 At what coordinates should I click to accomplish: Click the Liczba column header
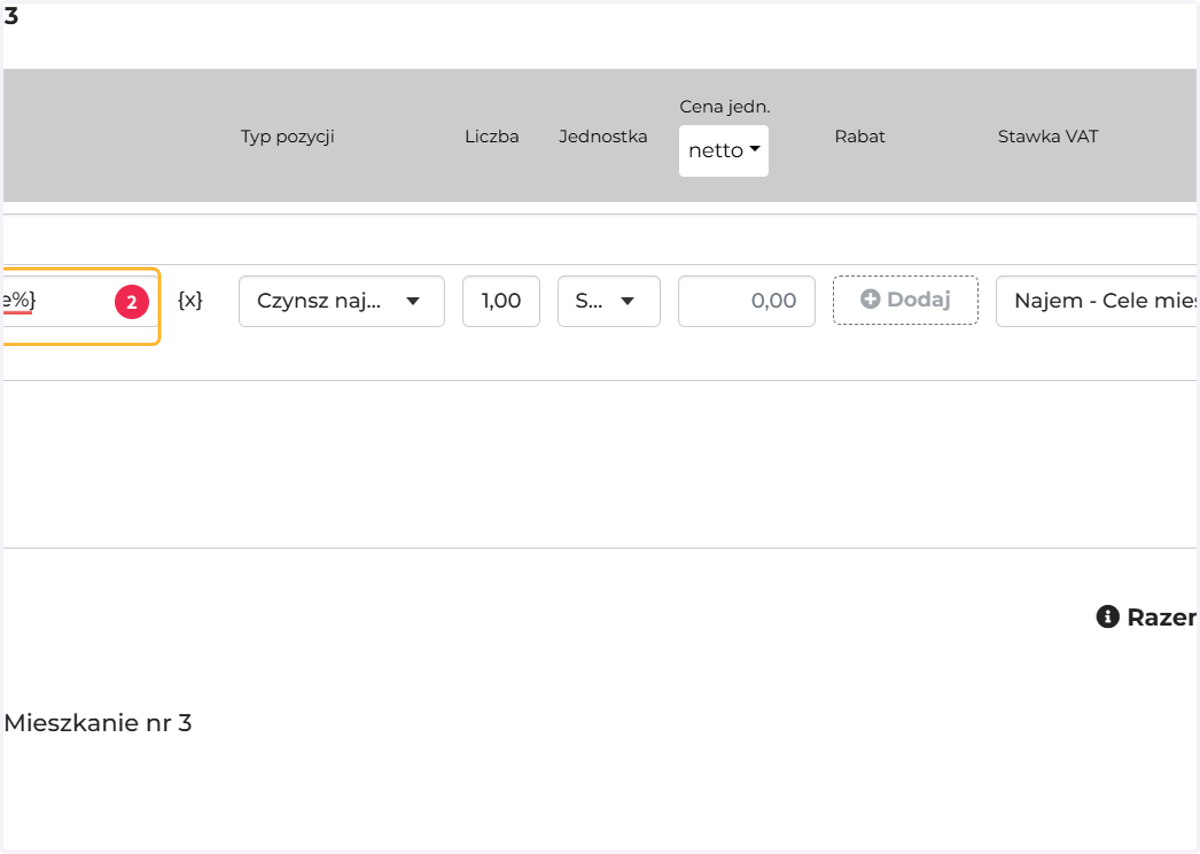(x=492, y=137)
